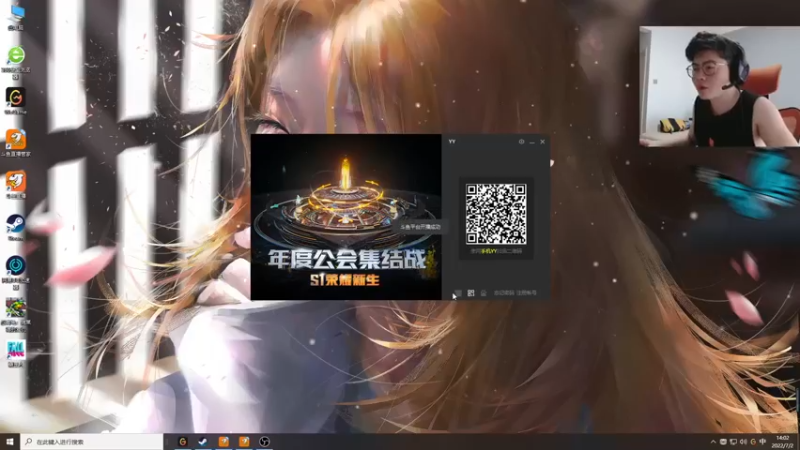Minimize the YY login window
Viewport: 800px width, 450px height.
(532, 142)
